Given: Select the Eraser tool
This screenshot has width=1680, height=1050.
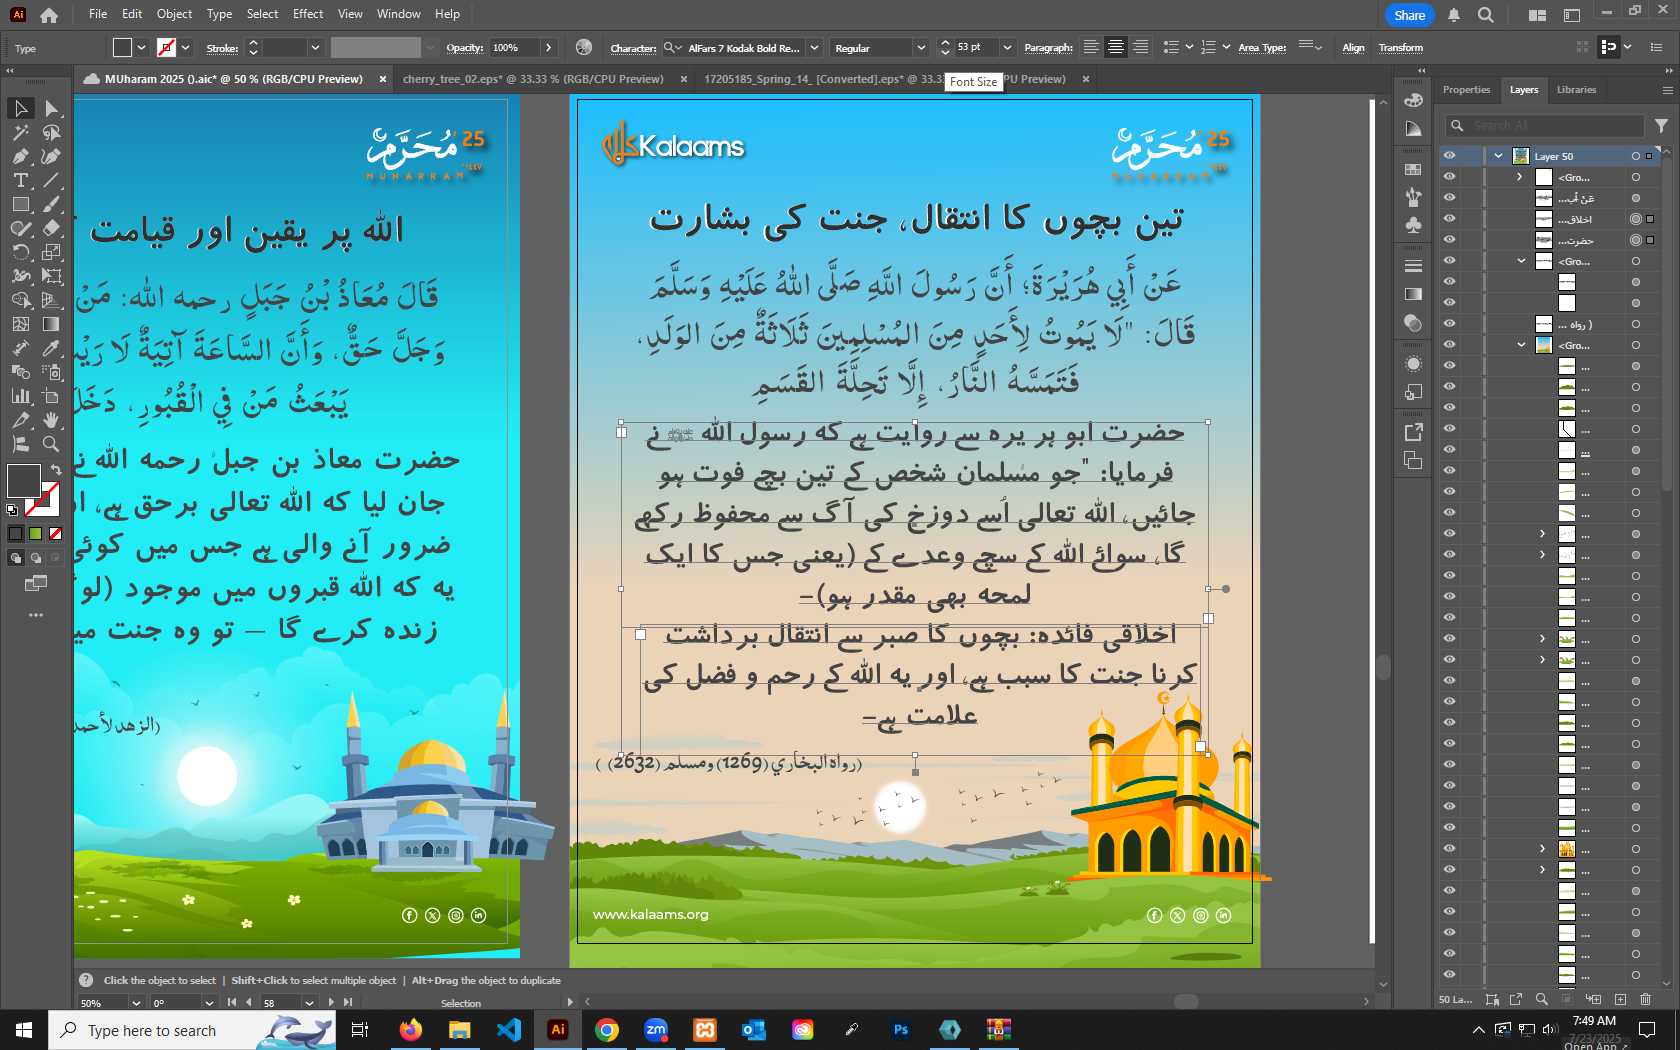Looking at the screenshot, I should pos(51,228).
